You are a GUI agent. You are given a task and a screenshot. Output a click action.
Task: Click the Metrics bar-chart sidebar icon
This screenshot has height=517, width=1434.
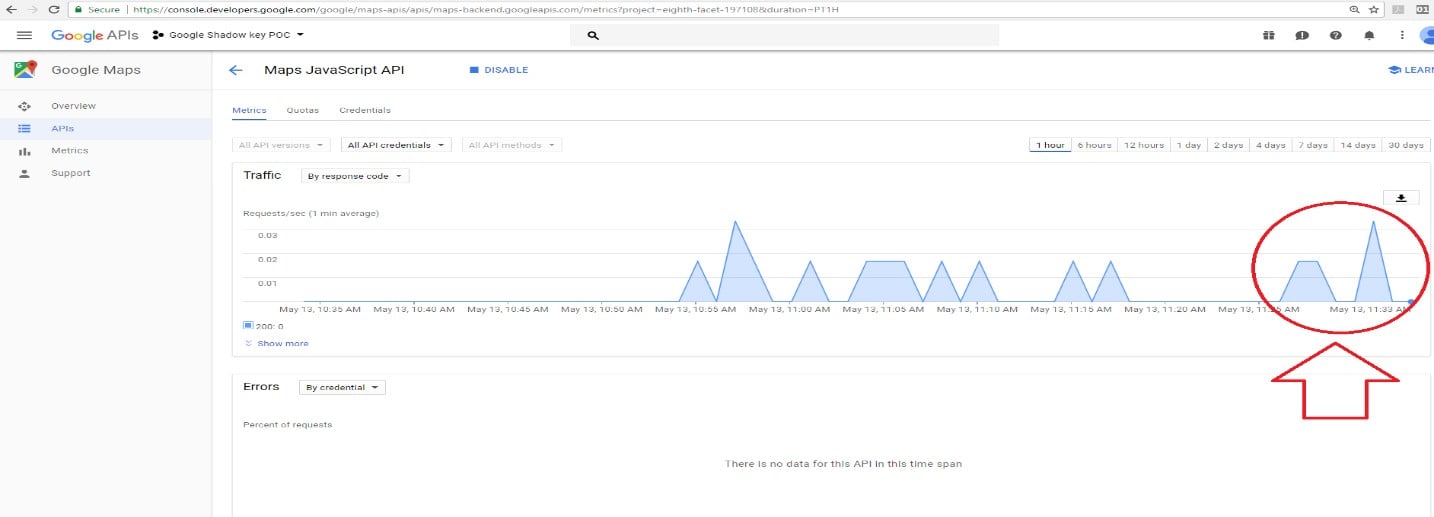pos(25,151)
